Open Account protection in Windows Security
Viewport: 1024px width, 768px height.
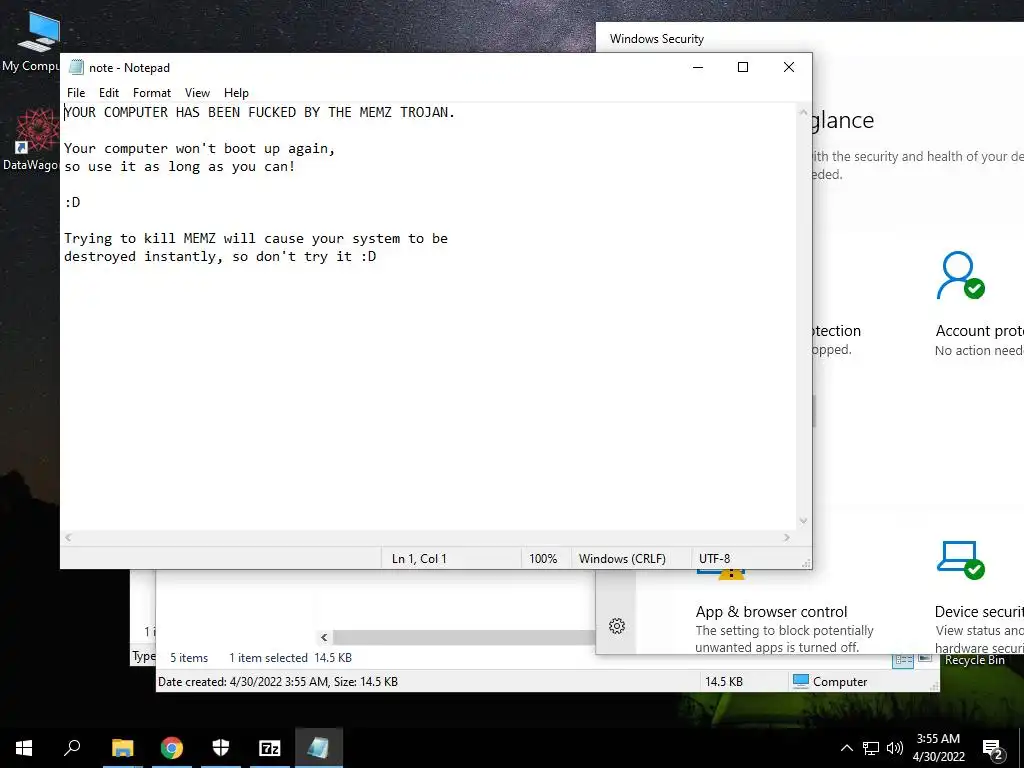(x=978, y=304)
